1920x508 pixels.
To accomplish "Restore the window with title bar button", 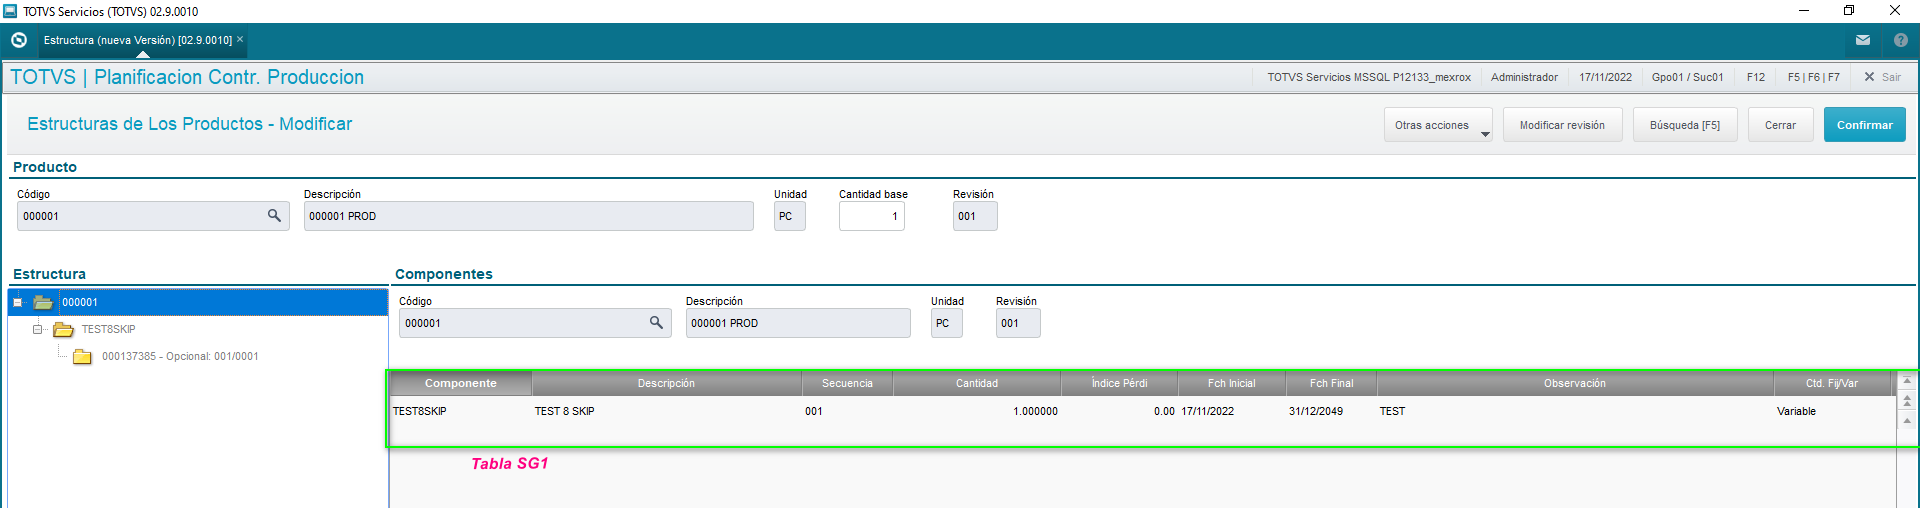I will click(x=1849, y=11).
